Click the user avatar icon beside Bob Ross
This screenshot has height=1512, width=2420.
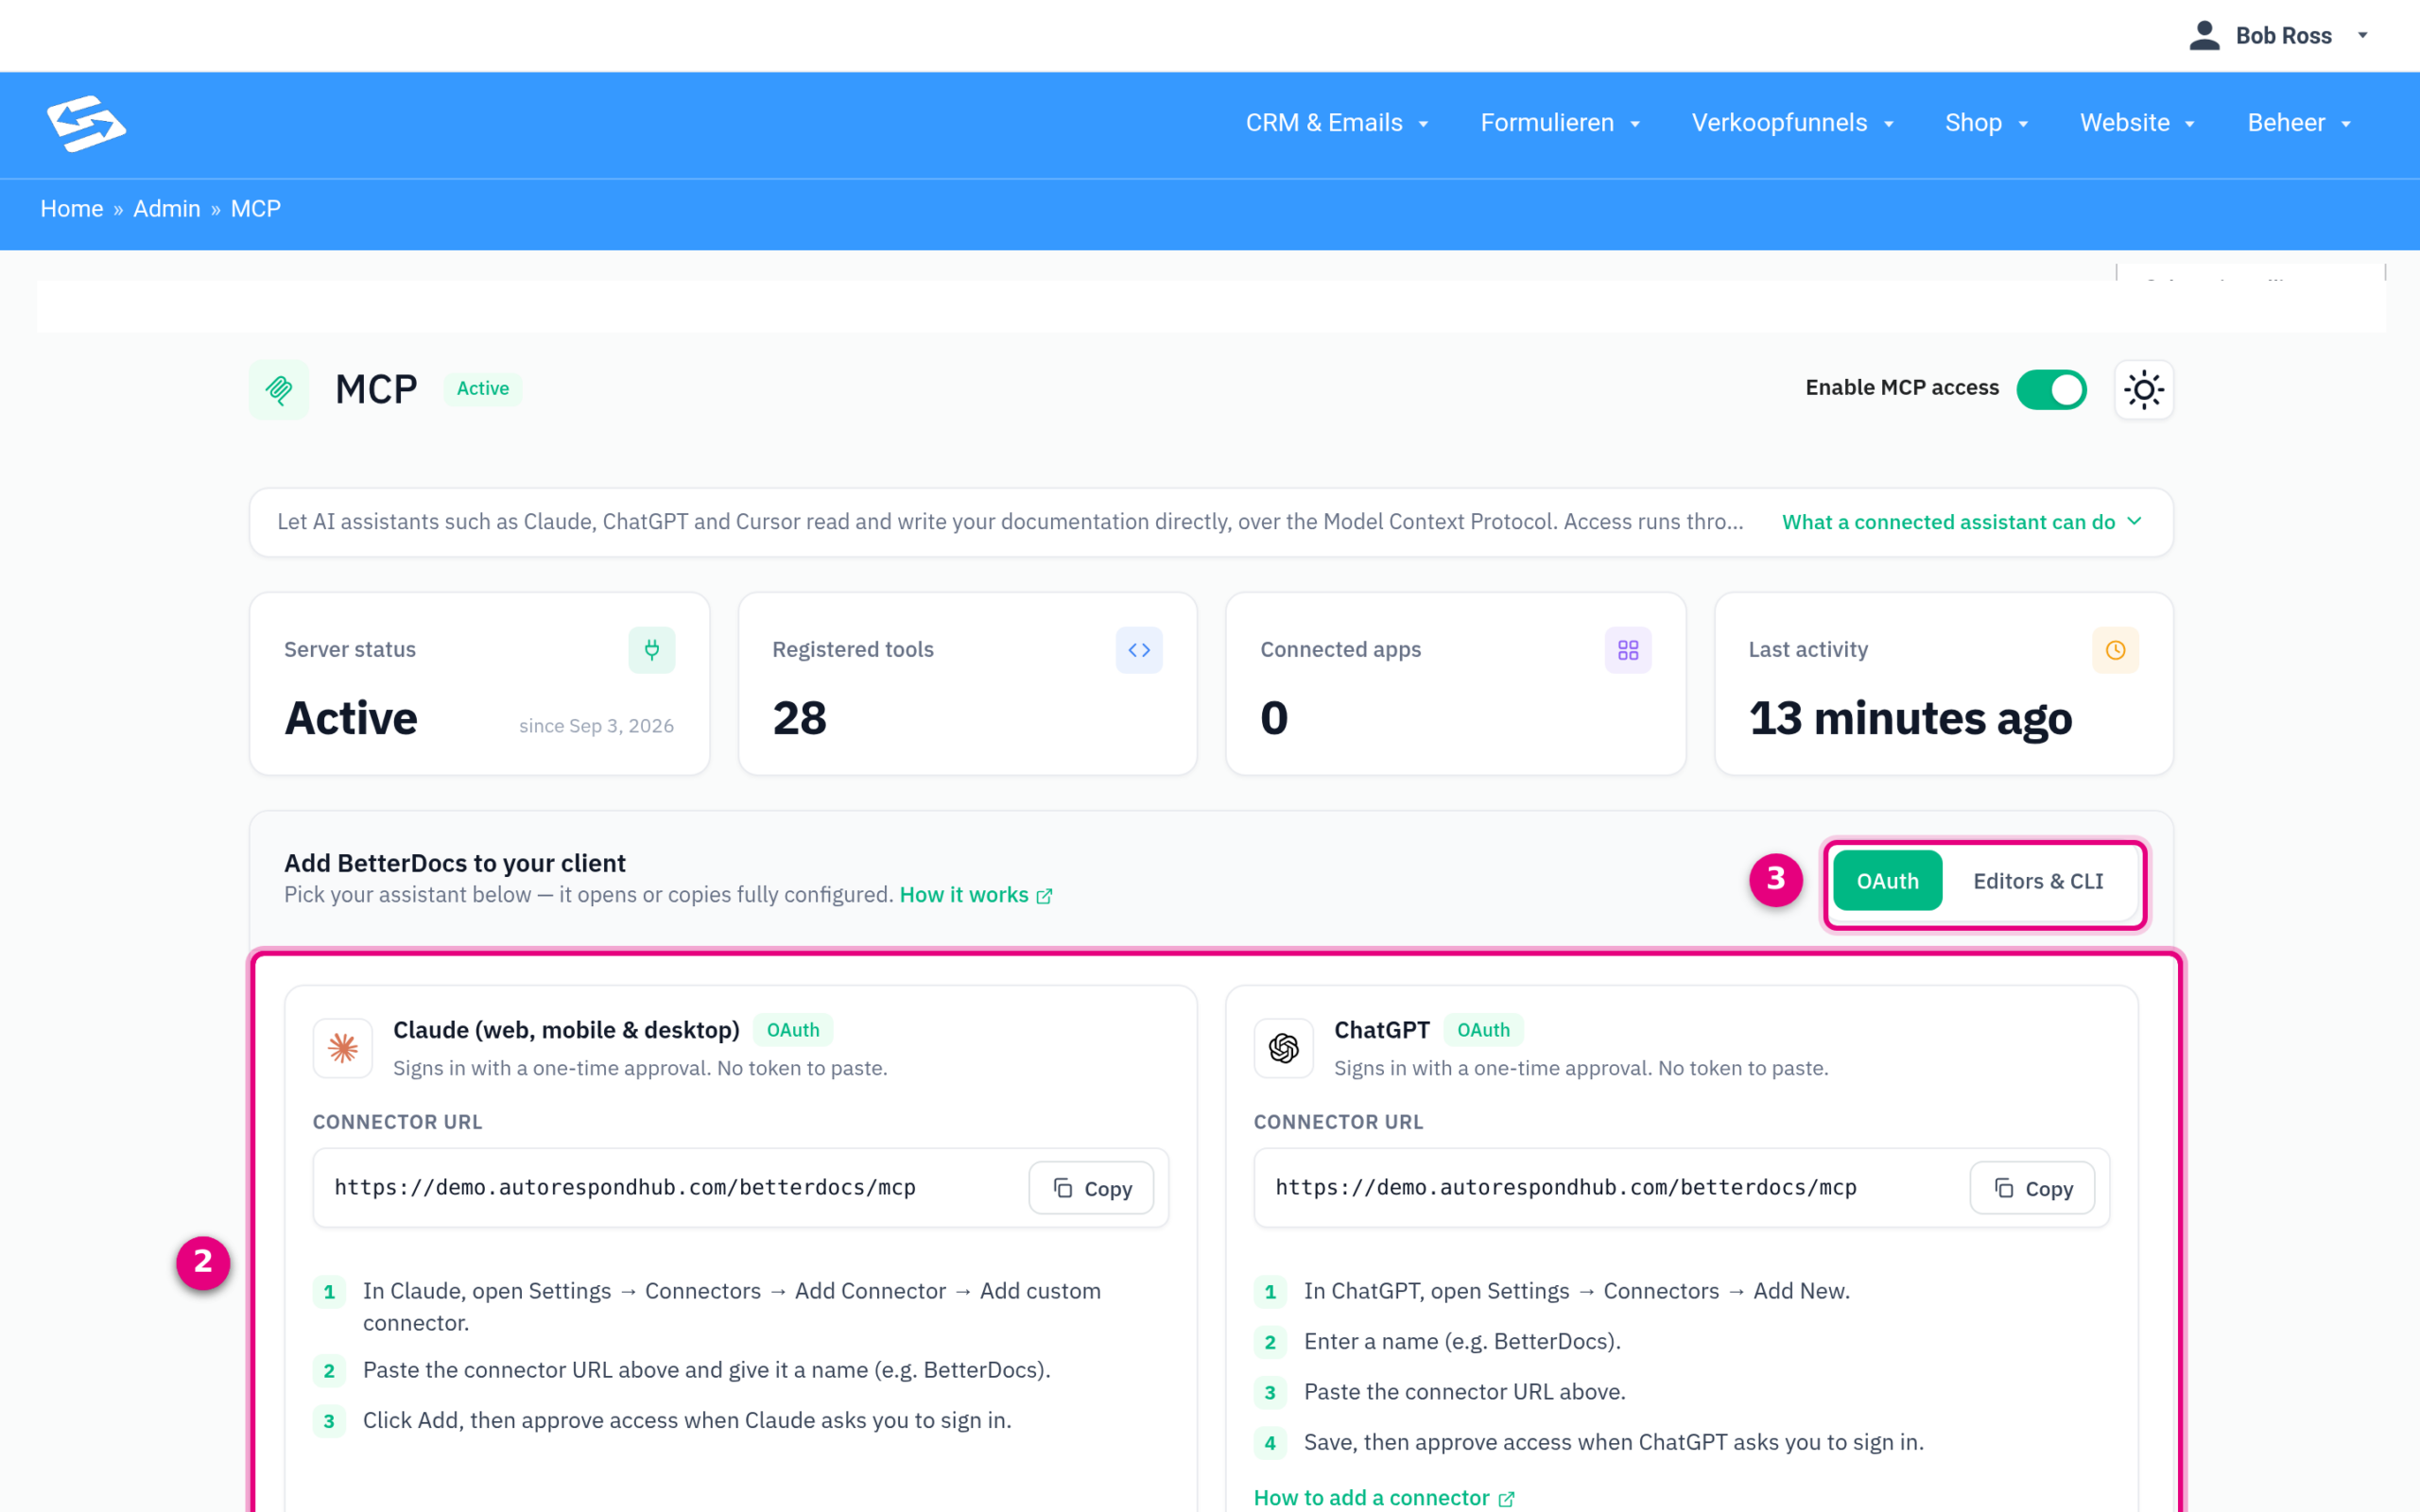point(2204,35)
